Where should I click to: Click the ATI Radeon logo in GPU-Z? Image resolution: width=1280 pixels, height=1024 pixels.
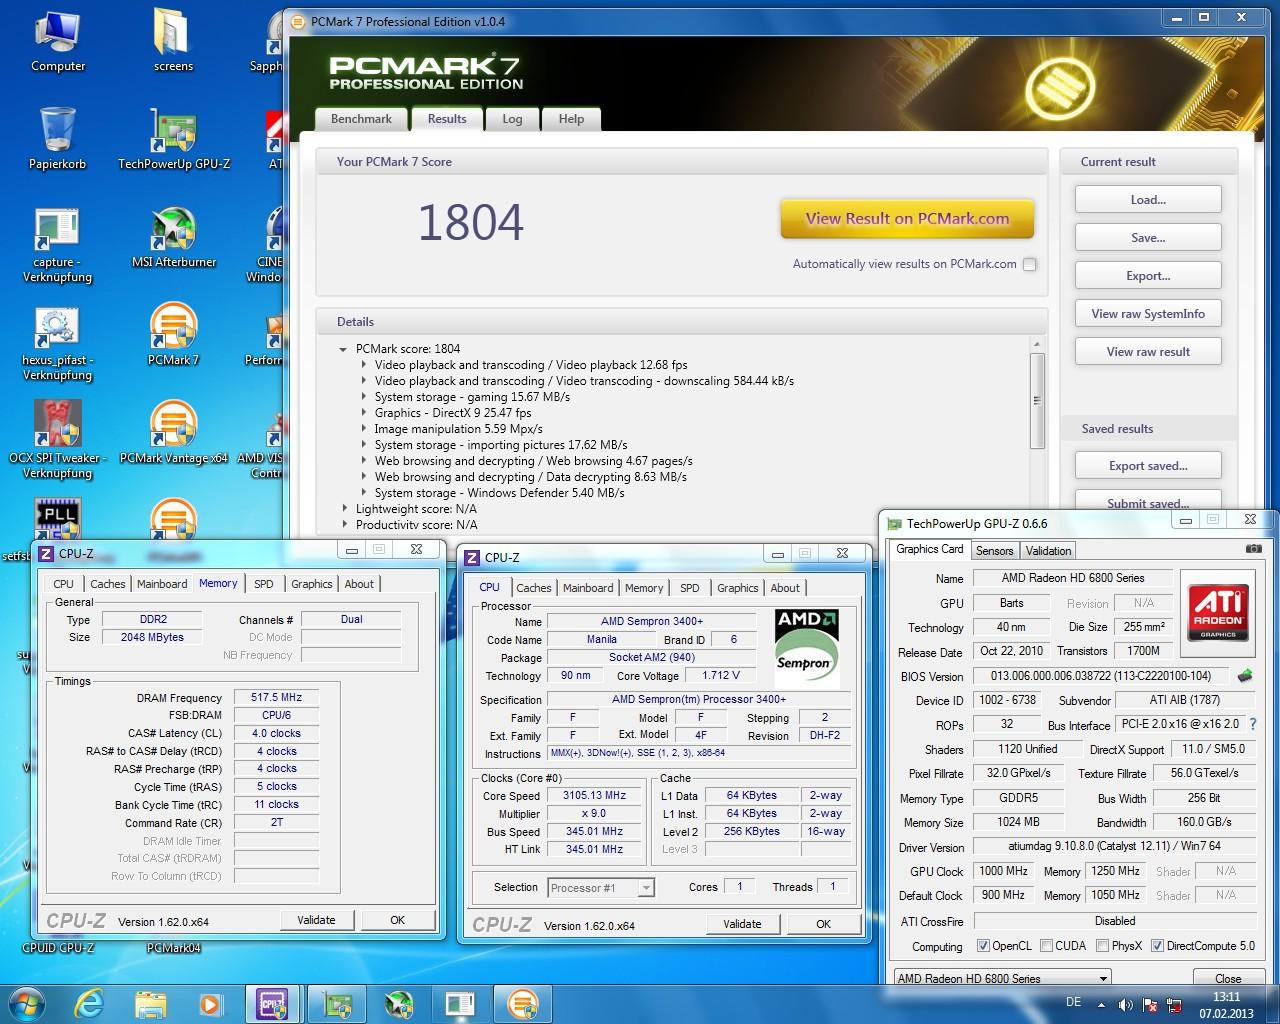coord(1218,611)
